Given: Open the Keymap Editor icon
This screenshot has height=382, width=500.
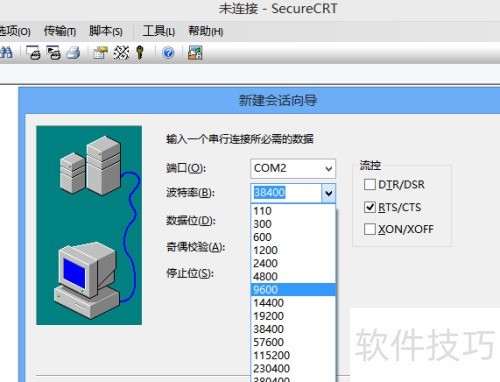Looking at the screenshot, I should pyautogui.click(x=121, y=53).
